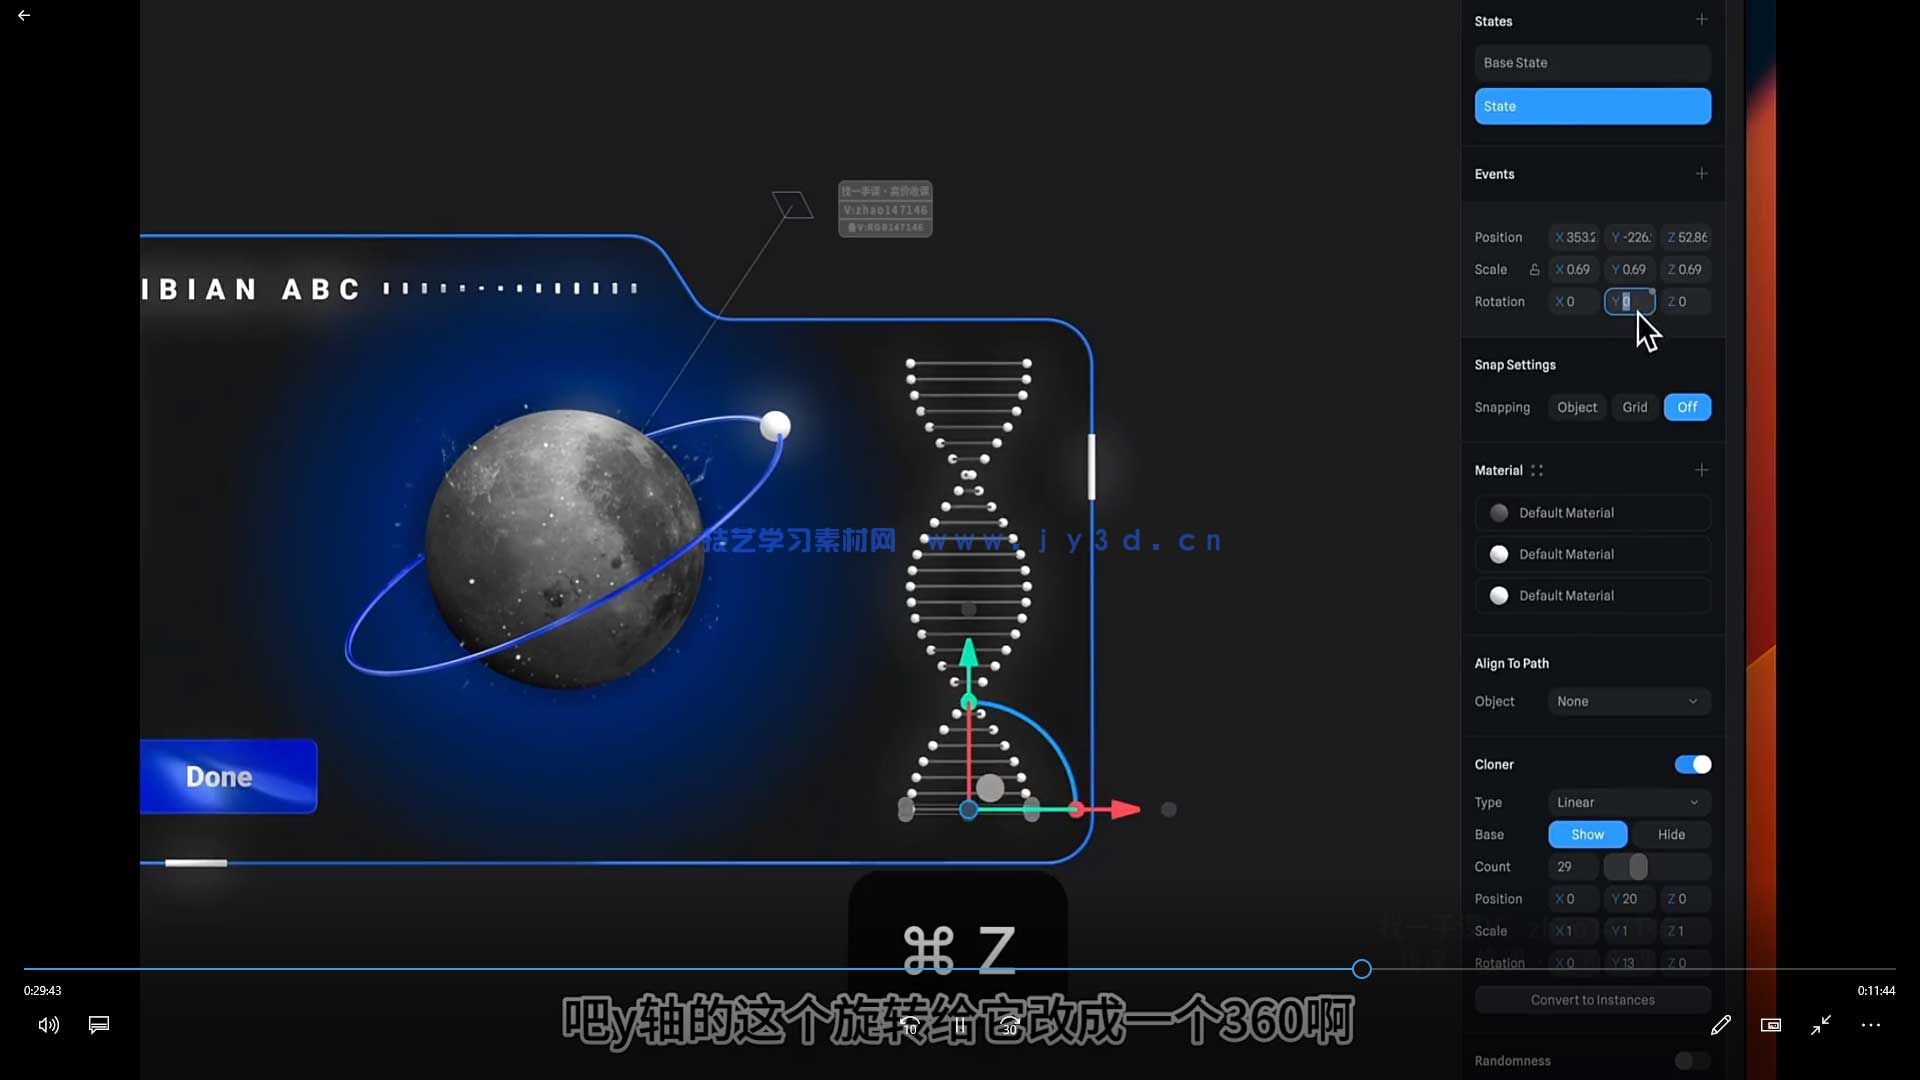Click the Scale axis-lock link icon
1920x1080 pixels.
1535,269
